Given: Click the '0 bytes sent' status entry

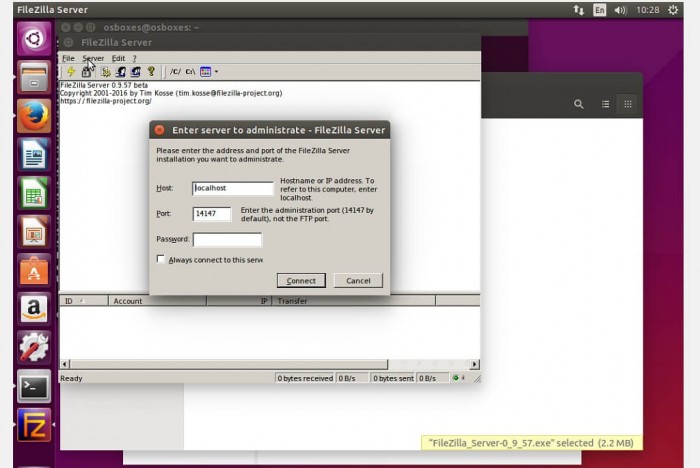Looking at the screenshot, I should pos(393,378).
